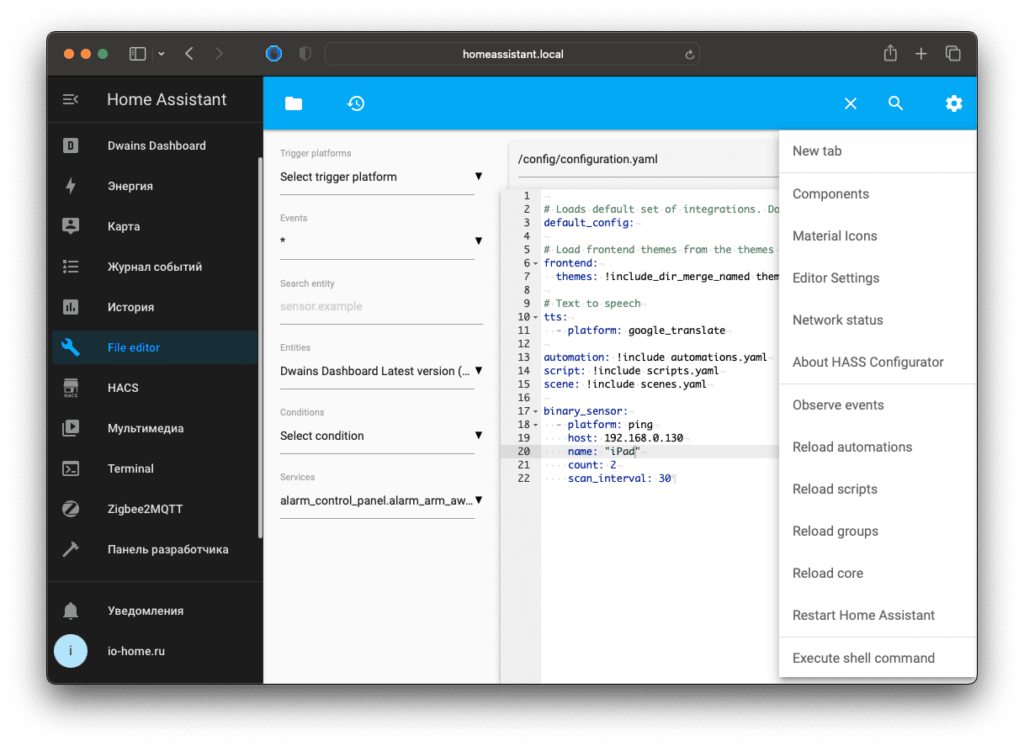The height and width of the screenshot is (746, 1024).
Task: Open the Select condition dropdown
Action: click(381, 436)
